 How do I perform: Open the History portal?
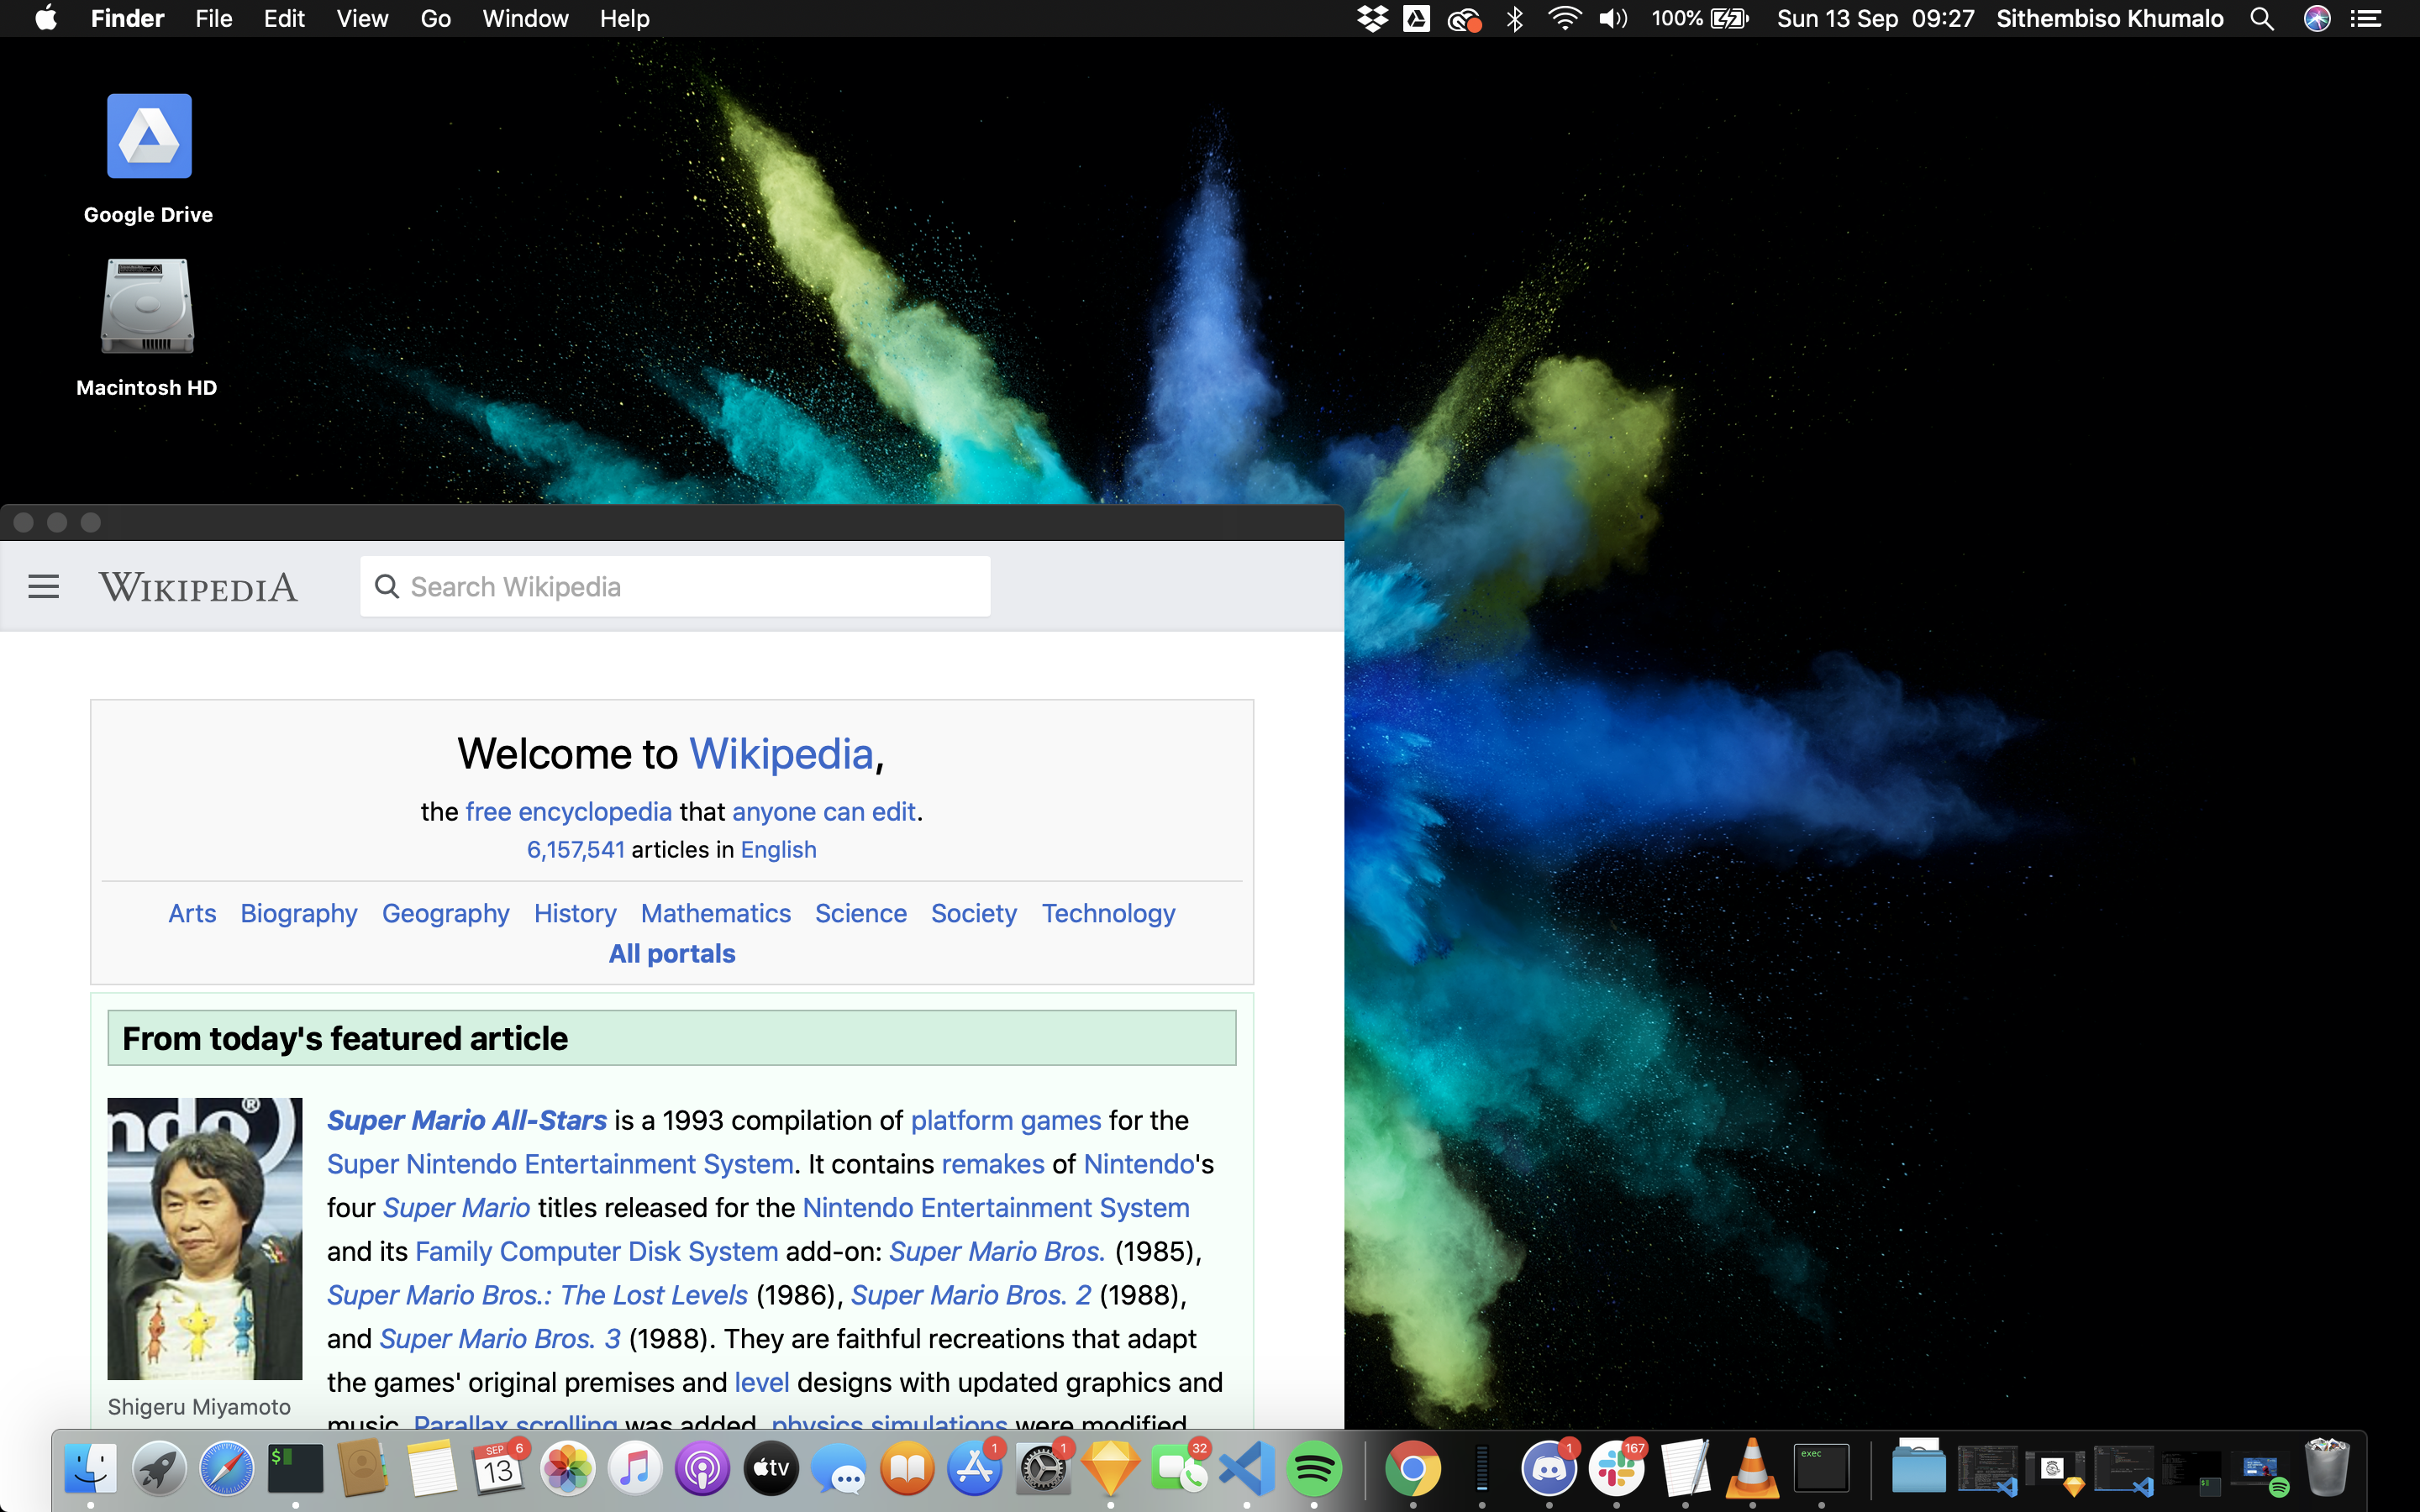tap(575, 913)
